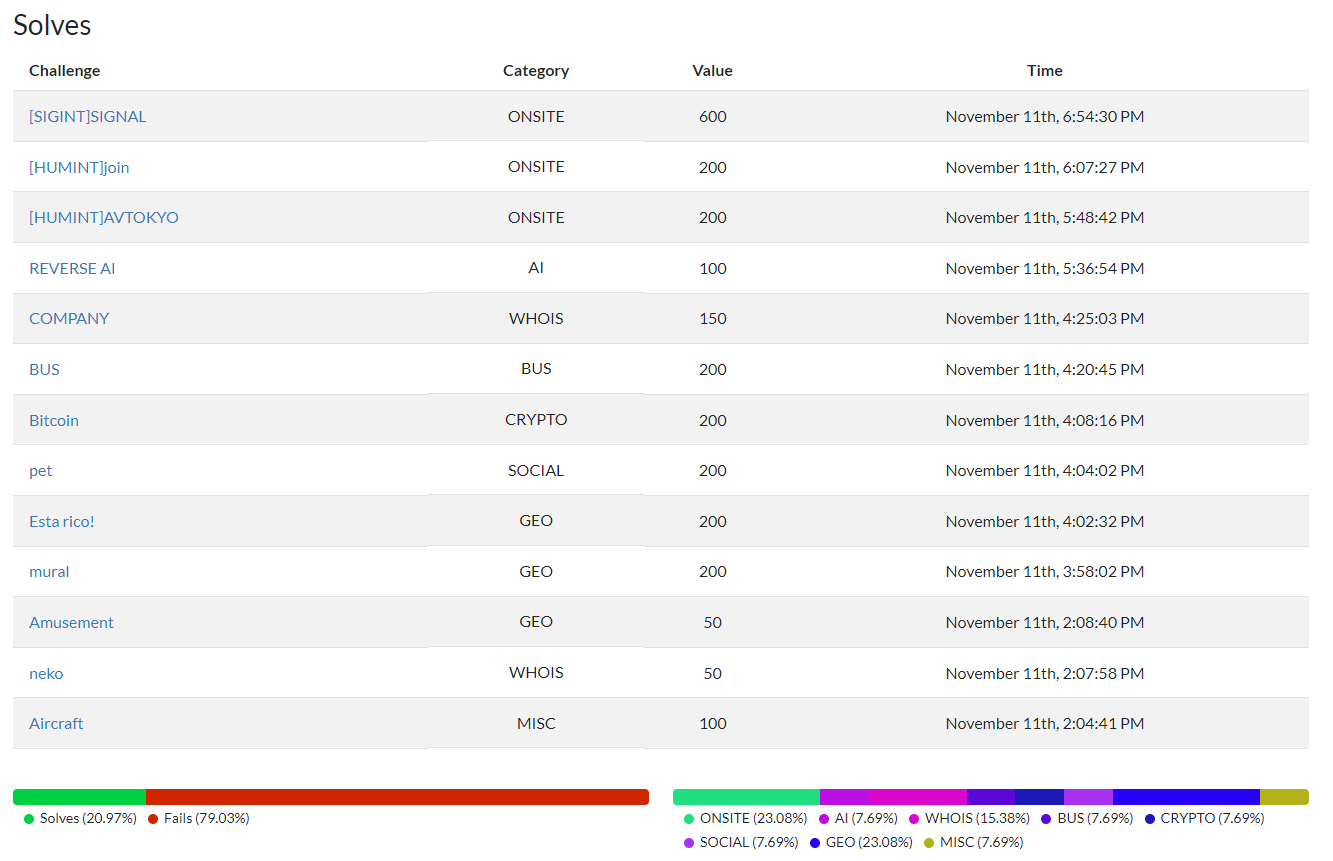1333x861 pixels.
Task: Open the neko challenge link
Action: tap(46, 673)
